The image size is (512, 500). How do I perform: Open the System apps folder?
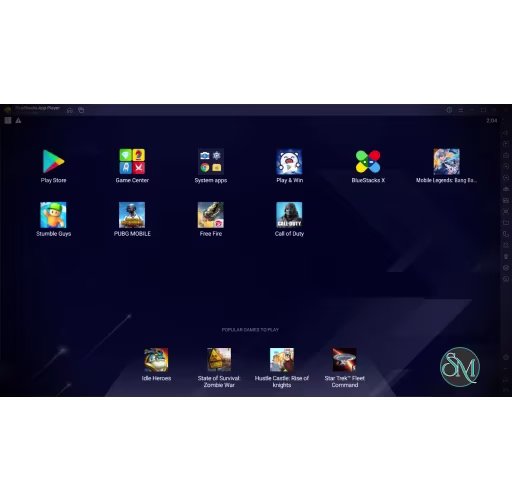coord(211,162)
